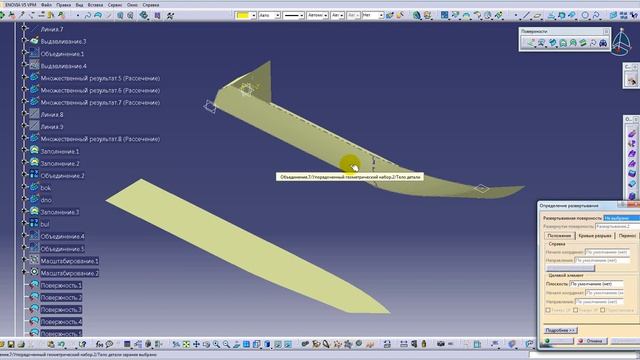Click the Развертываемая поверхность selection field
This screenshot has width=640, height=360.
click(621, 218)
